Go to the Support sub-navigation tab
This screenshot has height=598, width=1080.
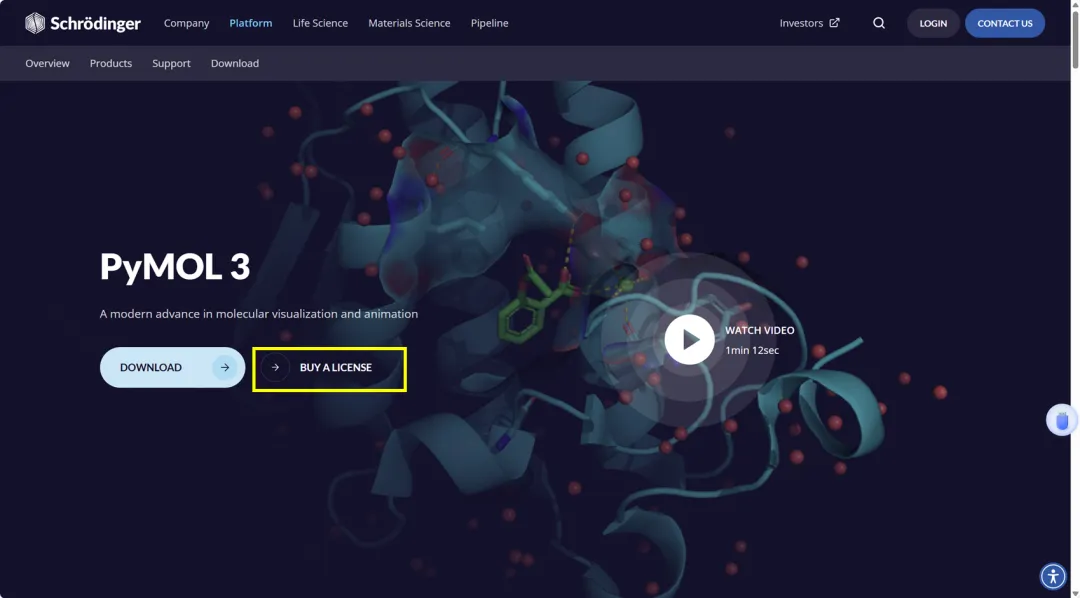[x=172, y=63]
